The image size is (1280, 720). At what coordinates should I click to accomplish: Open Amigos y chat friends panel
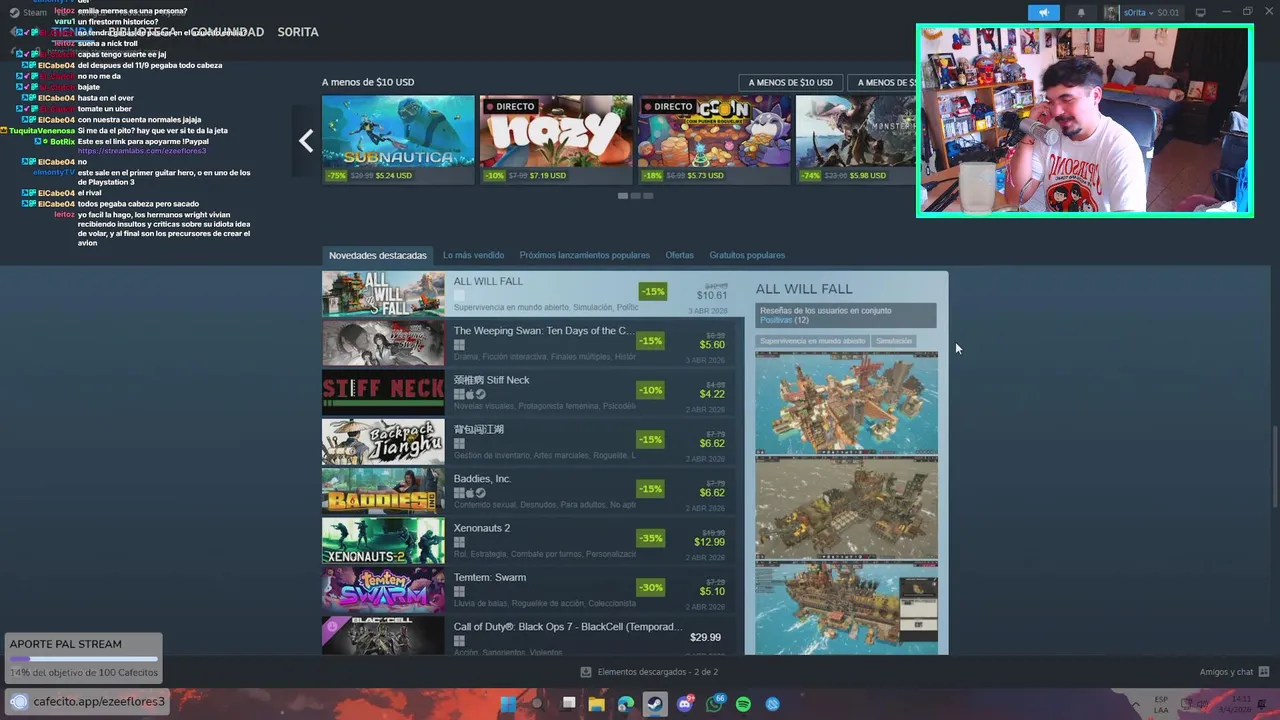click(x=1234, y=672)
